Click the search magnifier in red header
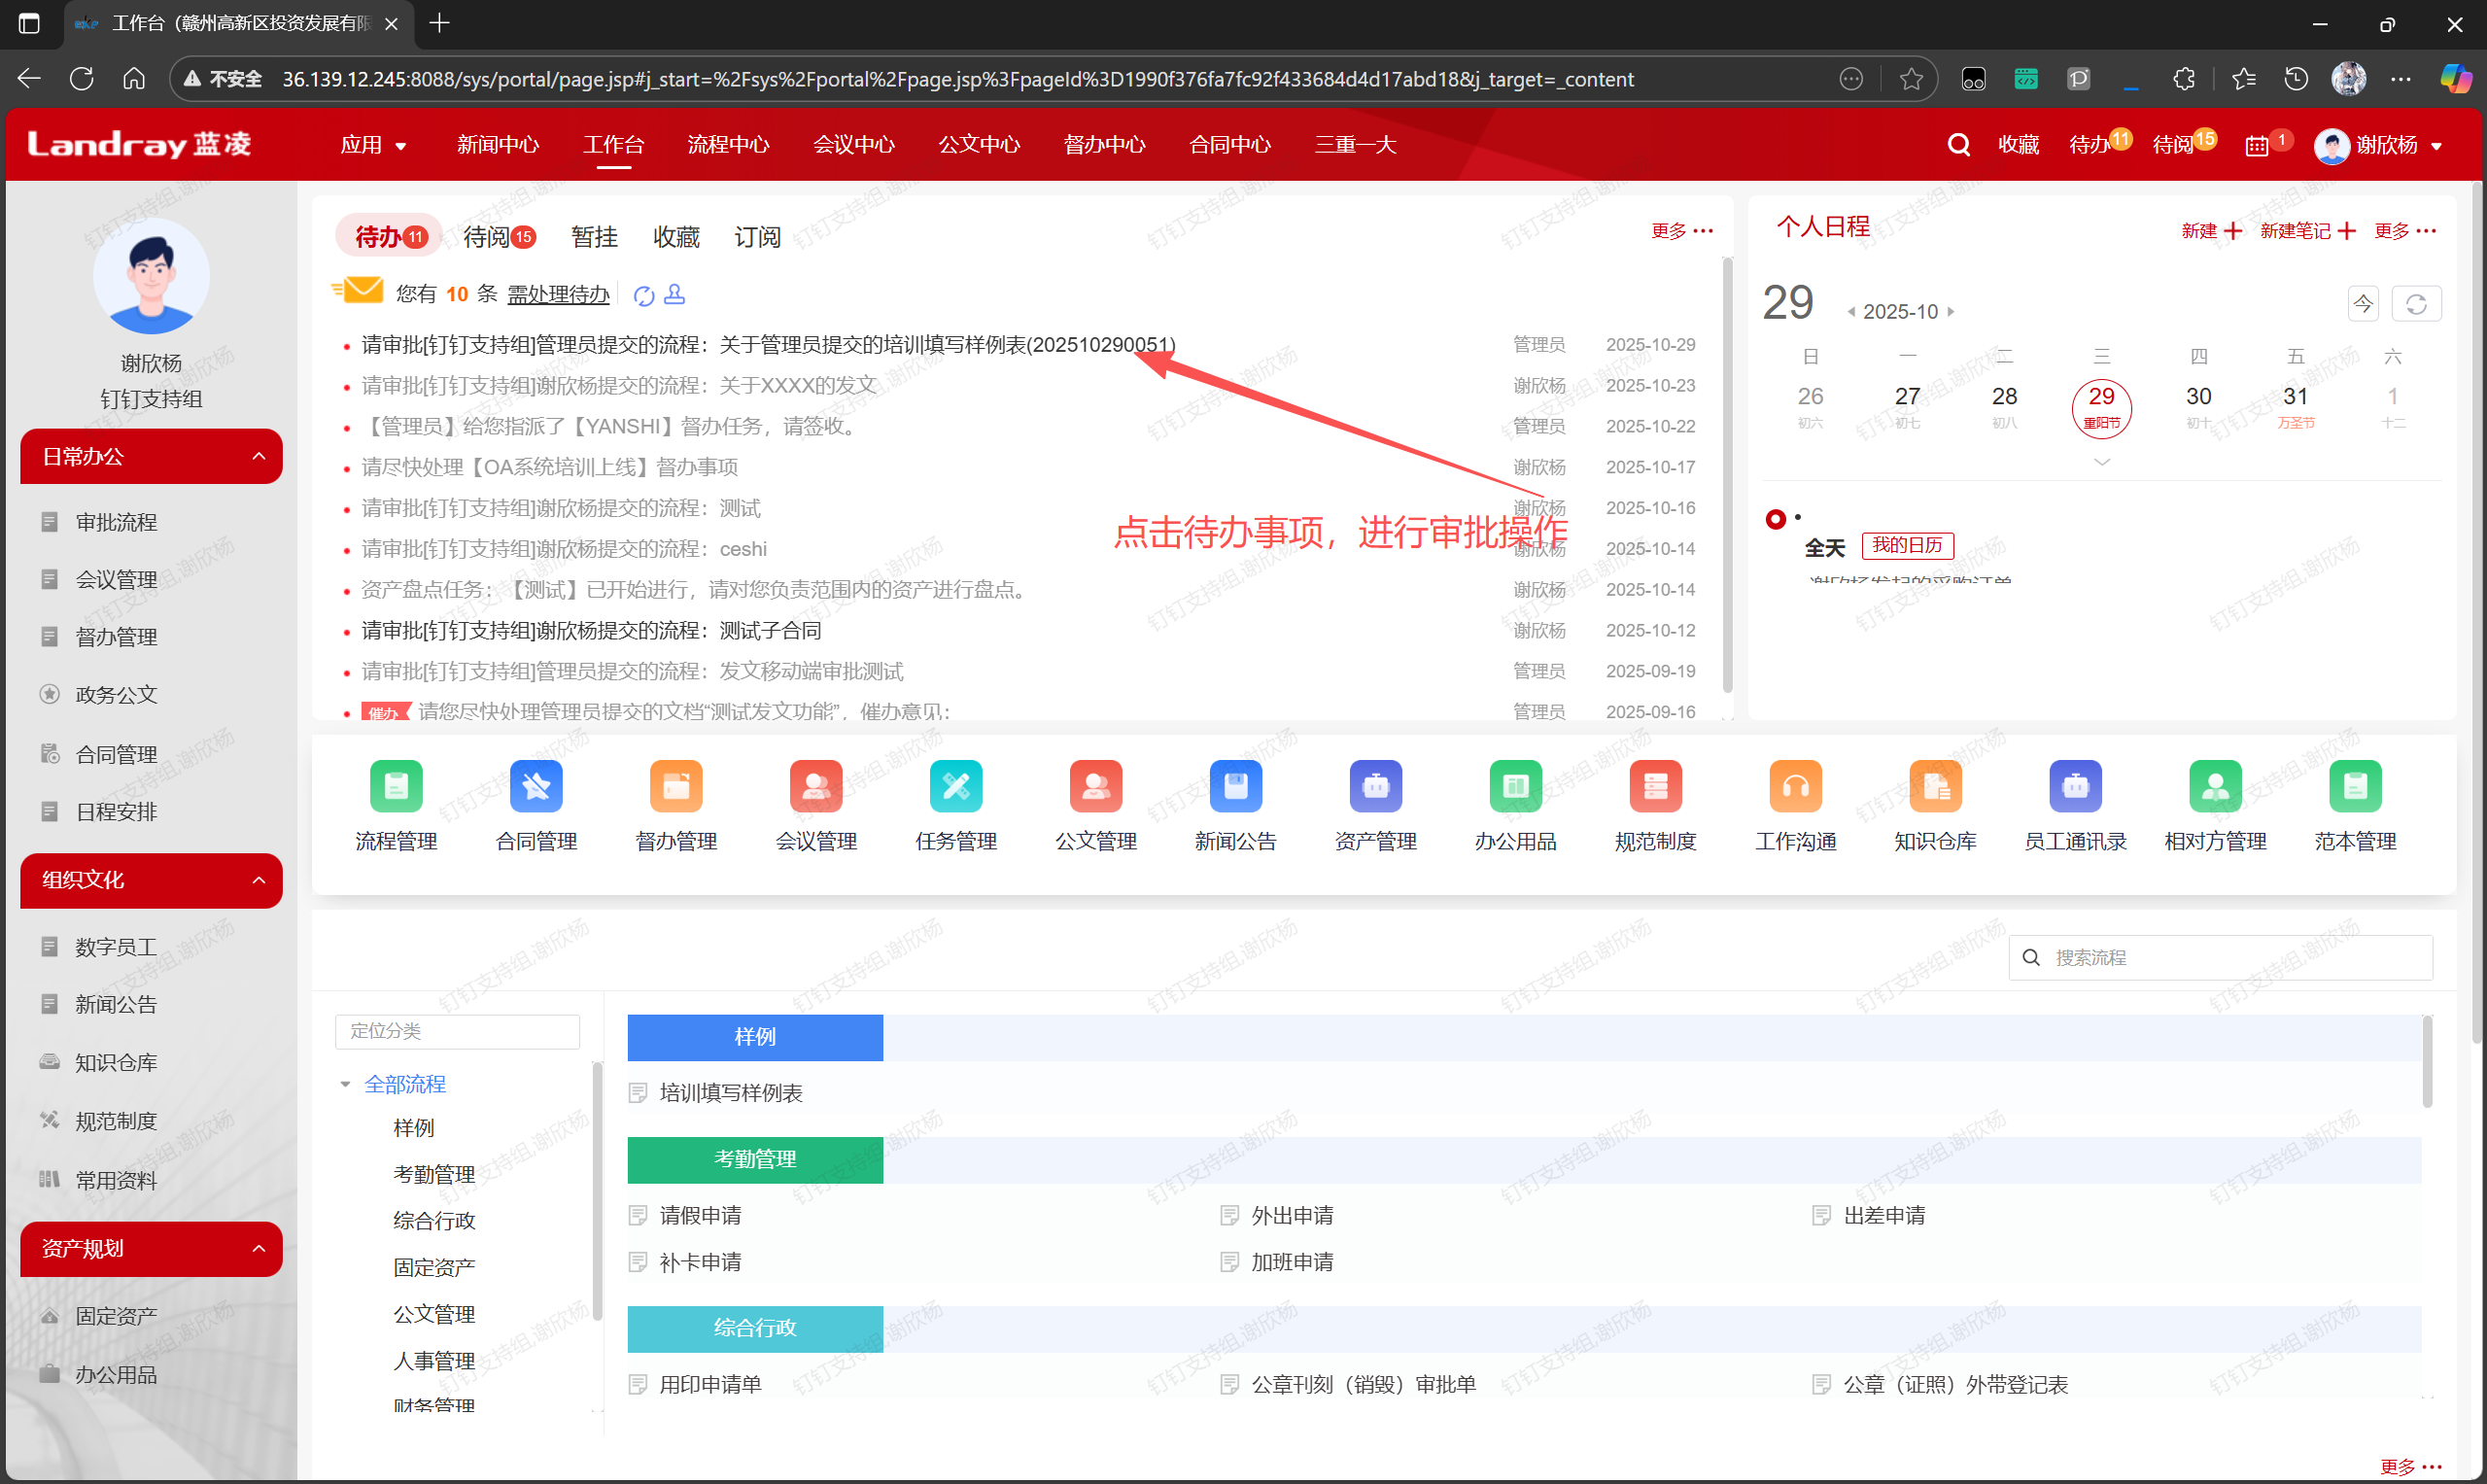2487x1484 pixels. pos(1958,145)
